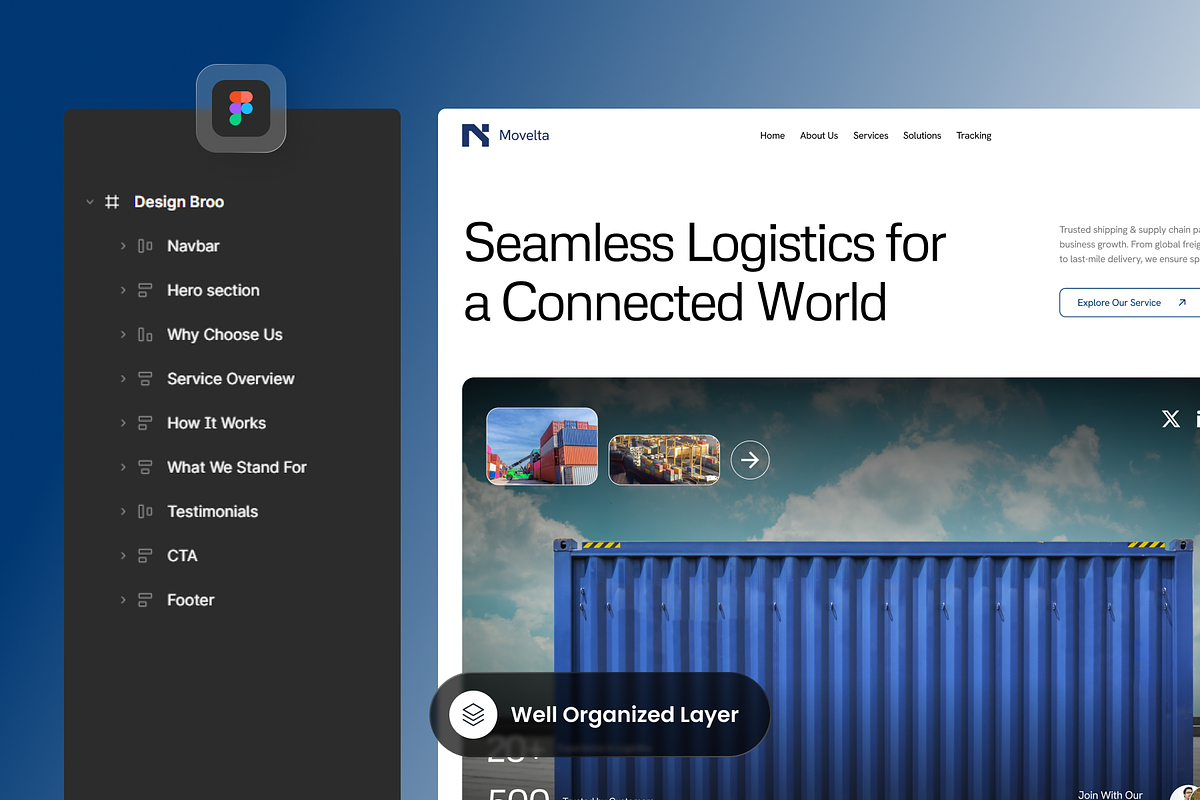Click the layout icon beside Testimonials

pyautogui.click(x=145, y=511)
